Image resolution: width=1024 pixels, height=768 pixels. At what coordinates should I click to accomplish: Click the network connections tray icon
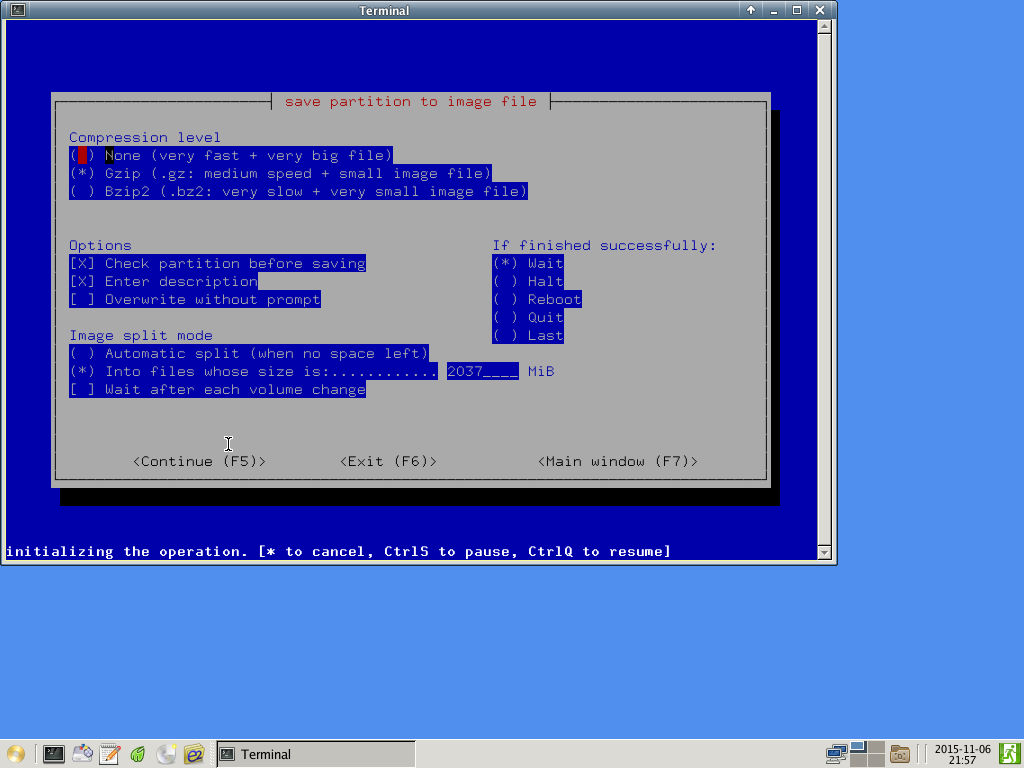[x=836, y=754]
